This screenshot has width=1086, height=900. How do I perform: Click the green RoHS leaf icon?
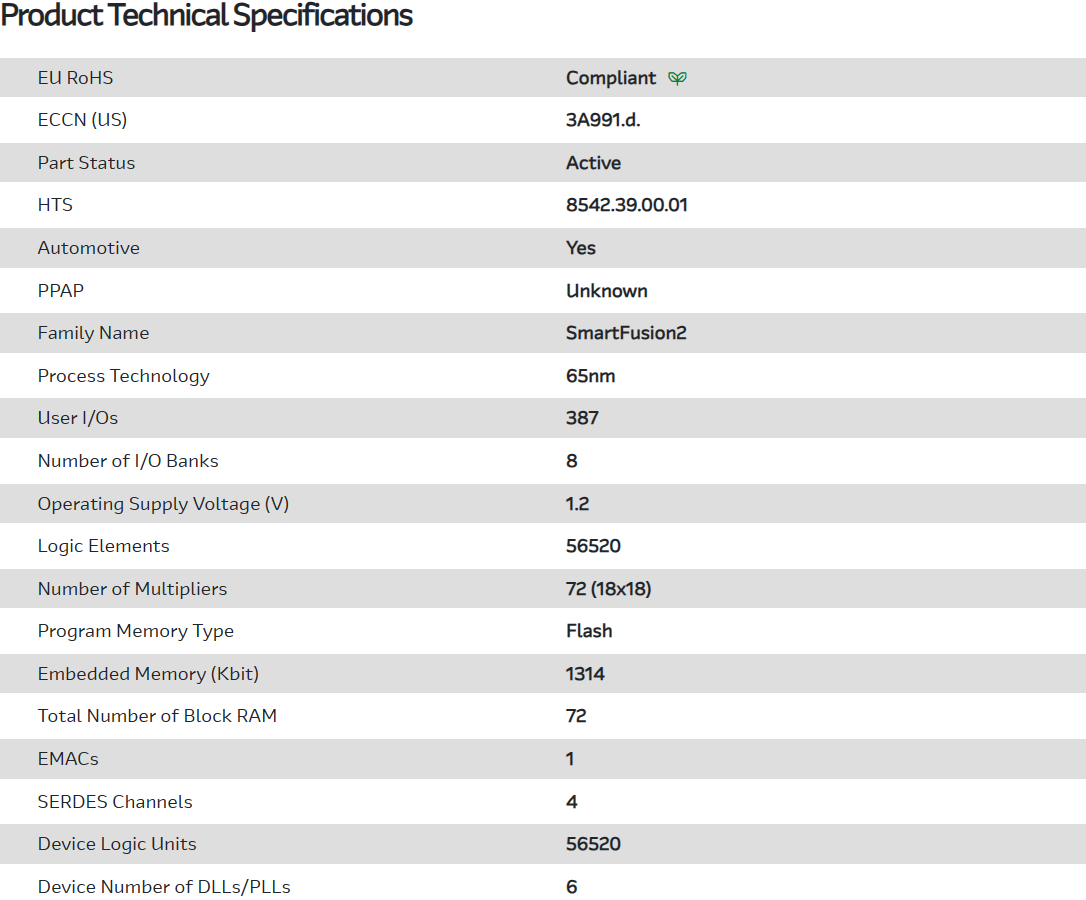tap(677, 78)
